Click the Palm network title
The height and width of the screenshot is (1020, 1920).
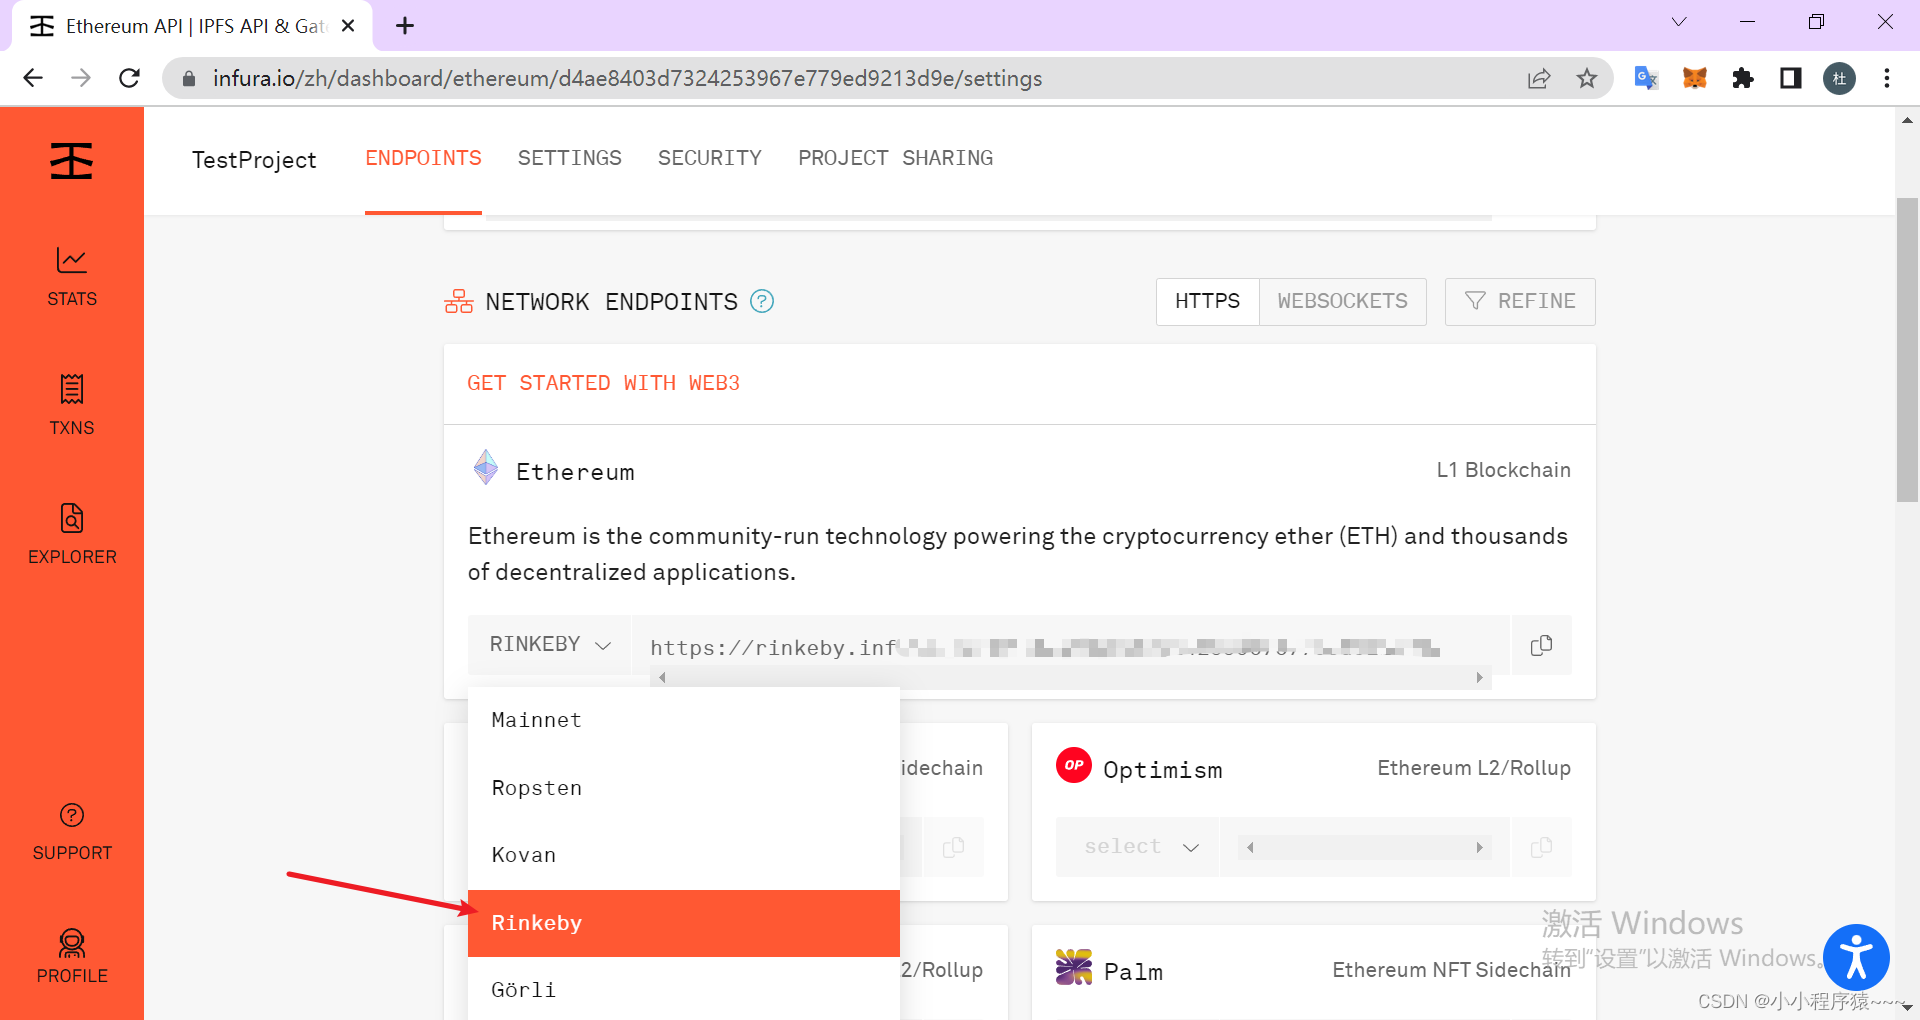(x=1133, y=972)
